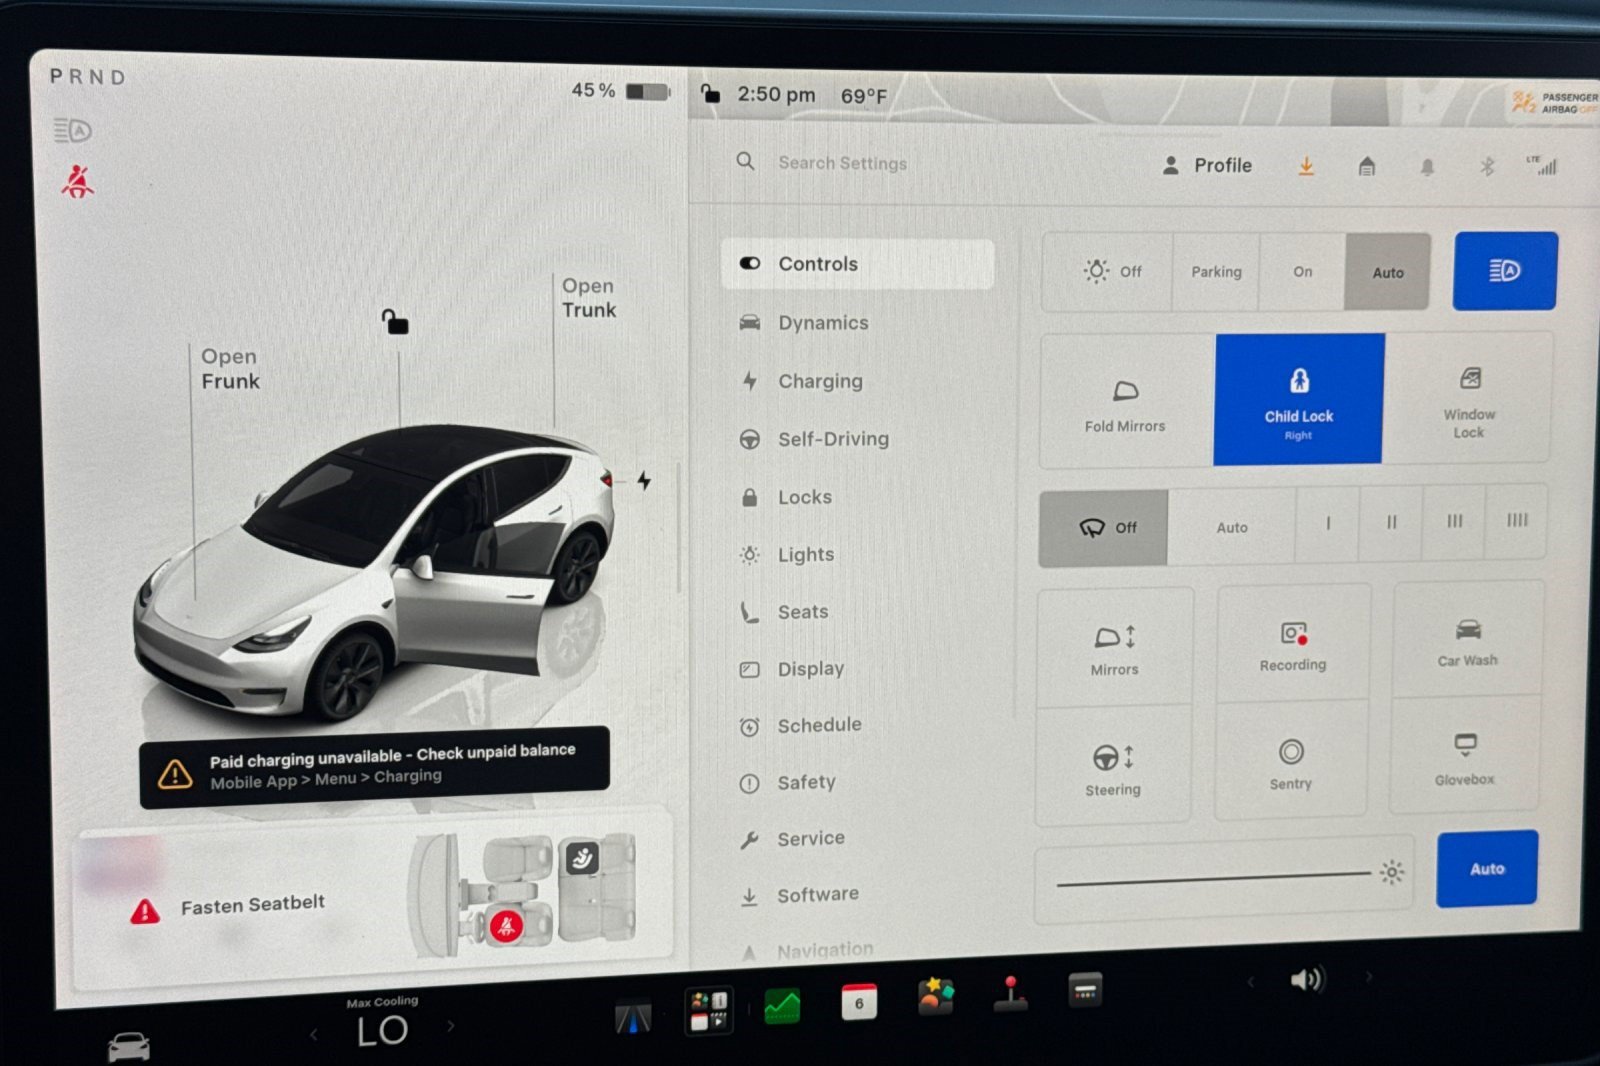Image resolution: width=1600 pixels, height=1066 pixels.
Task: Toggle Auto display brightness button
Action: pos(1487,869)
